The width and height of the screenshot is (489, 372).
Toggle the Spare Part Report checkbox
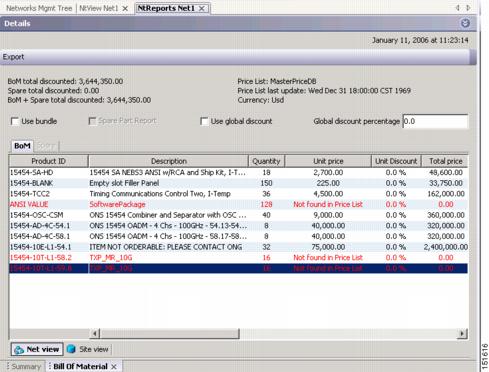tap(92, 121)
